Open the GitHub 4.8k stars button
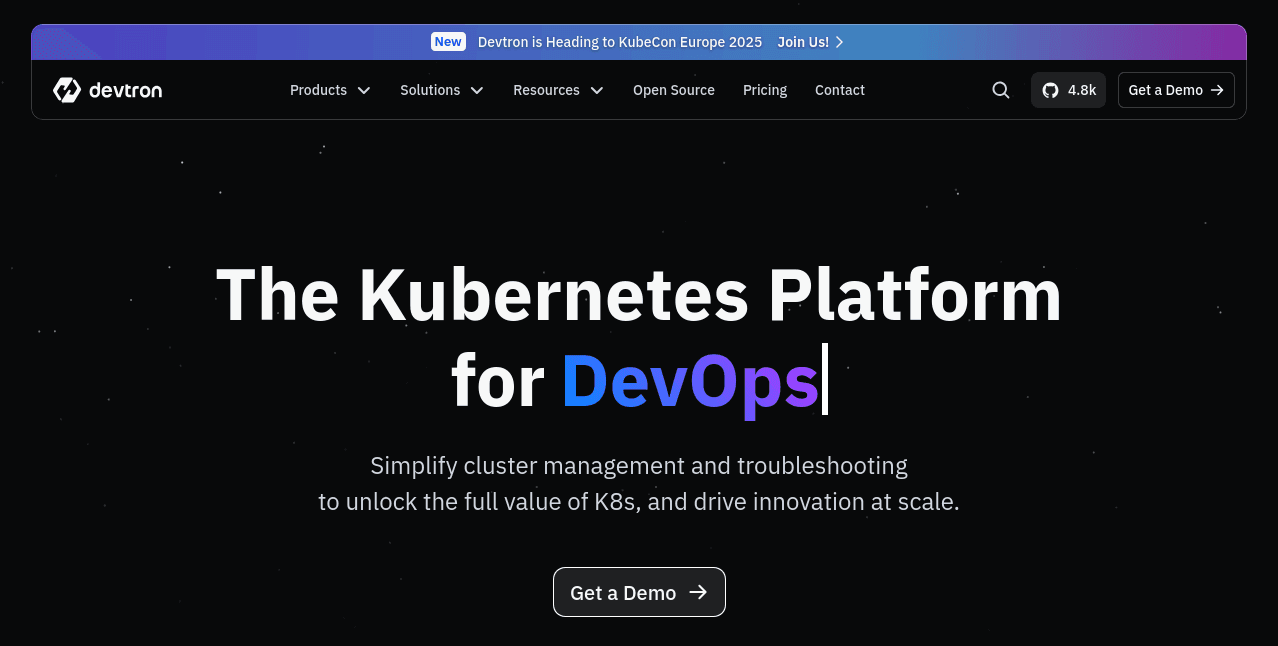 (x=1068, y=90)
